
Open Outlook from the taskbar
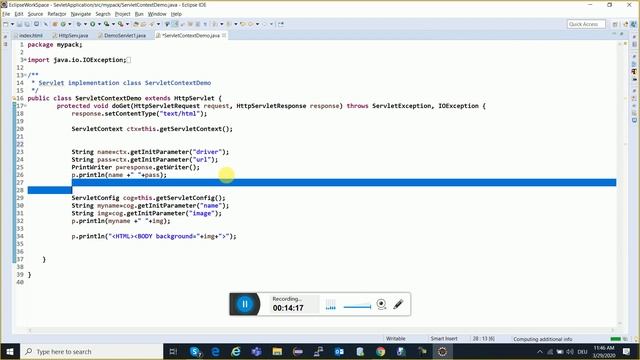339,351
